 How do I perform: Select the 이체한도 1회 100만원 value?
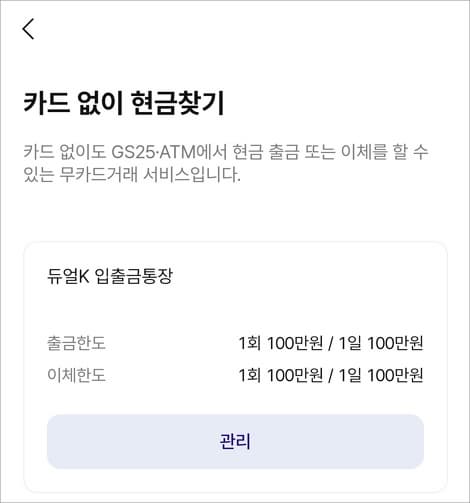[x=281, y=375]
